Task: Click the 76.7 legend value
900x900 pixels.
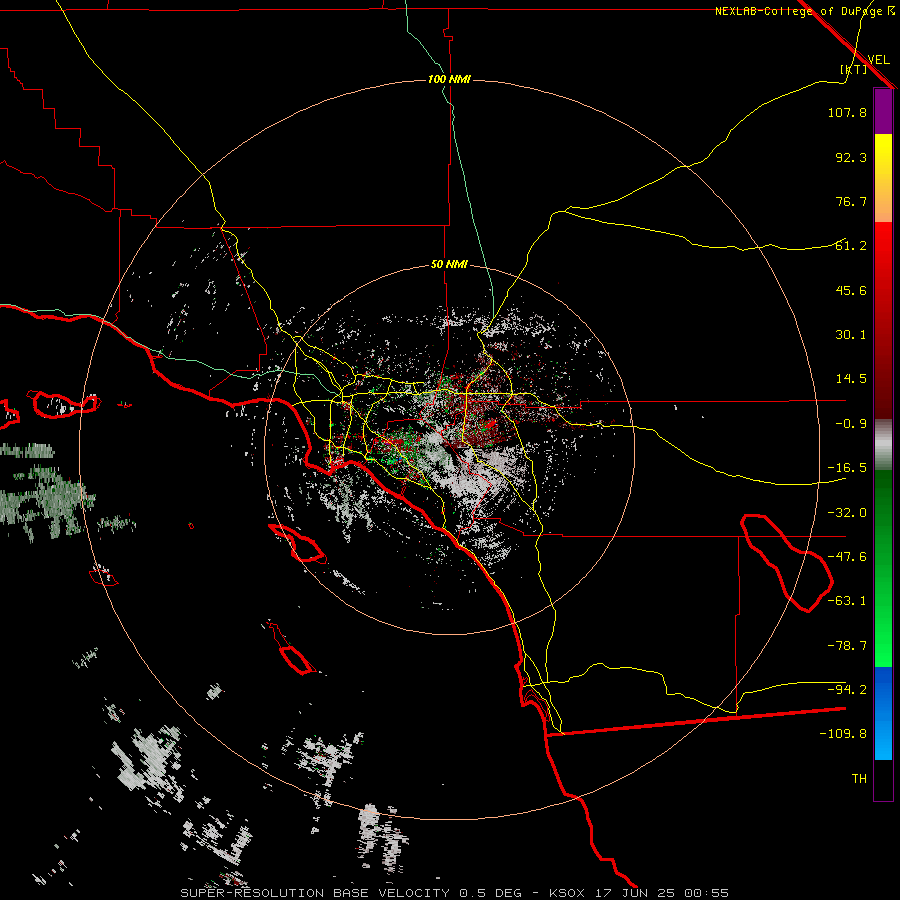Action: click(851, 201)
